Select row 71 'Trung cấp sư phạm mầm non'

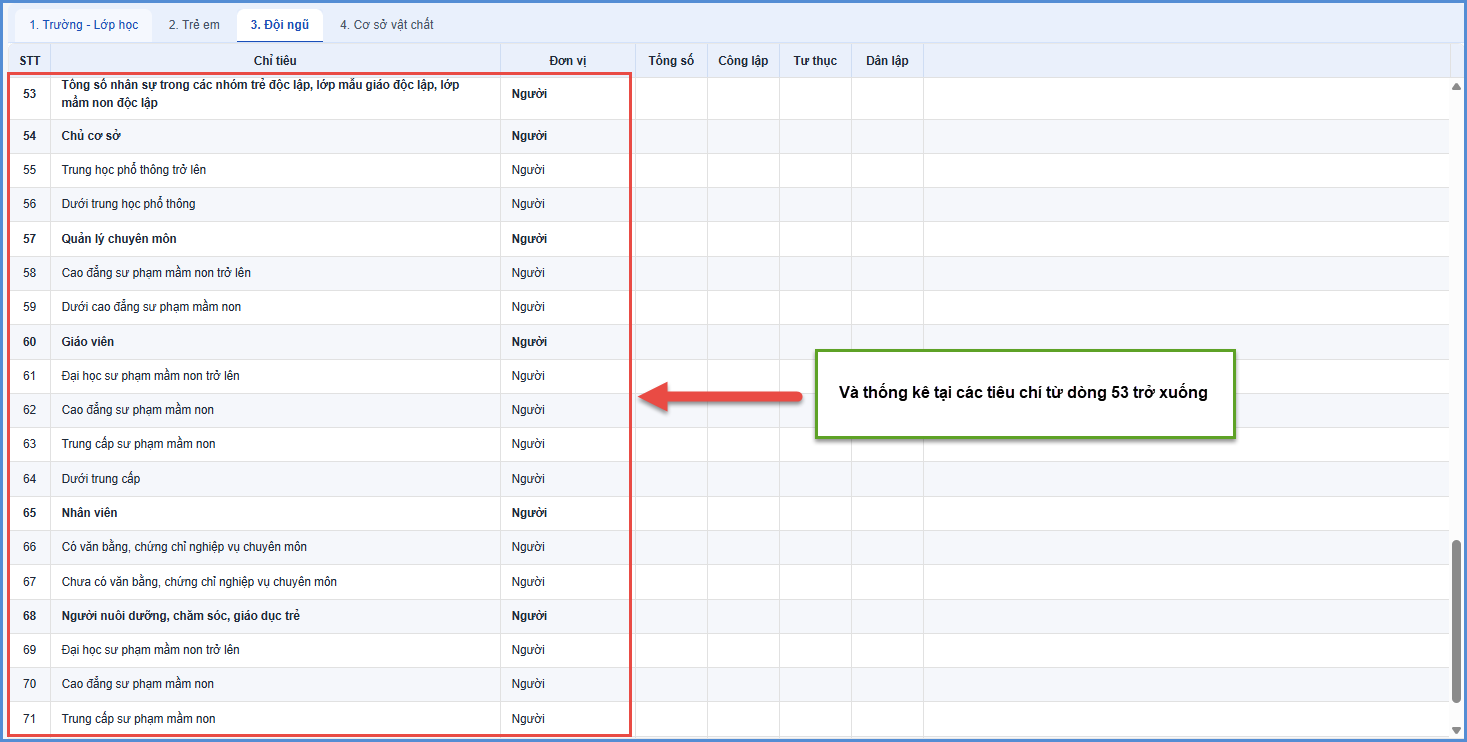pyautogui.click(x=729, y=719)
